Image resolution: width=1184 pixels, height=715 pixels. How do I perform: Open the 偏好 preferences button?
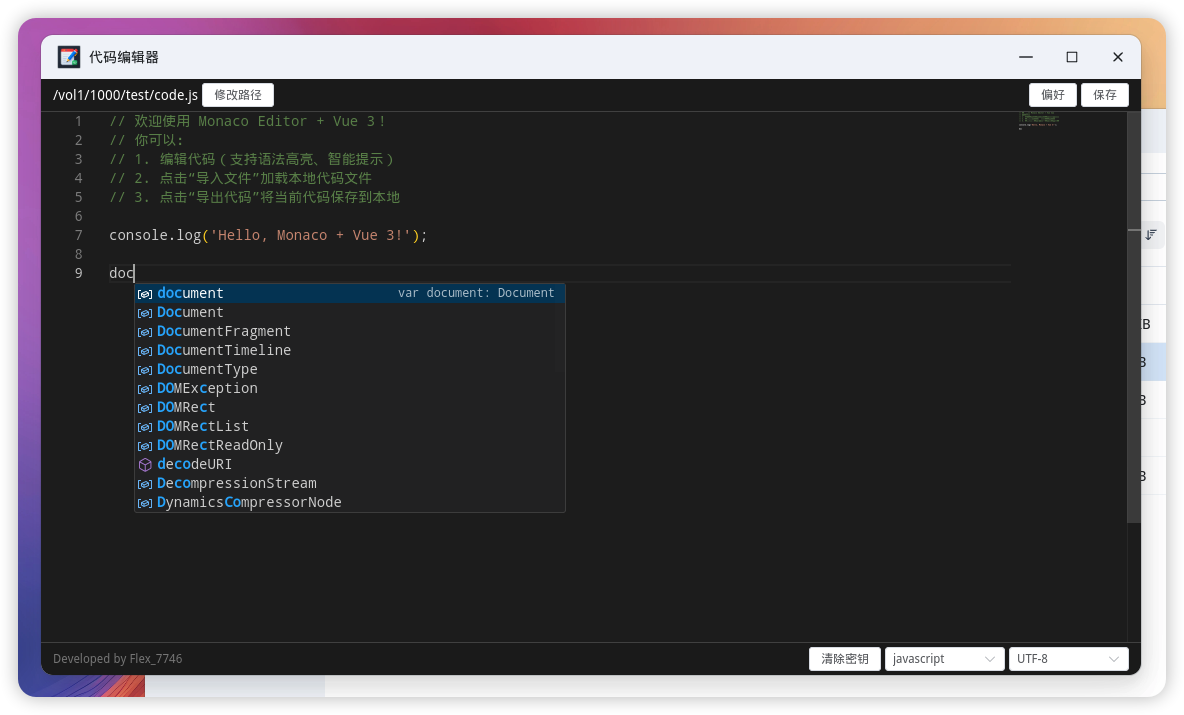pos(1052,95)
